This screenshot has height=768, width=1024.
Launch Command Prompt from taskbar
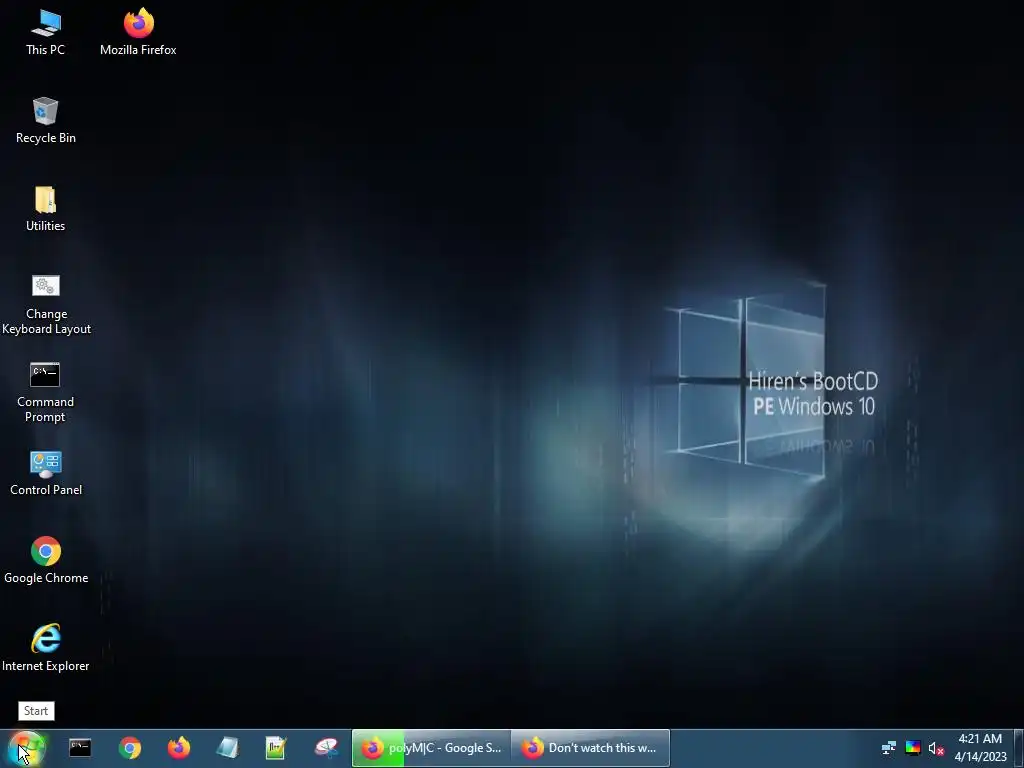coord(80,748)
